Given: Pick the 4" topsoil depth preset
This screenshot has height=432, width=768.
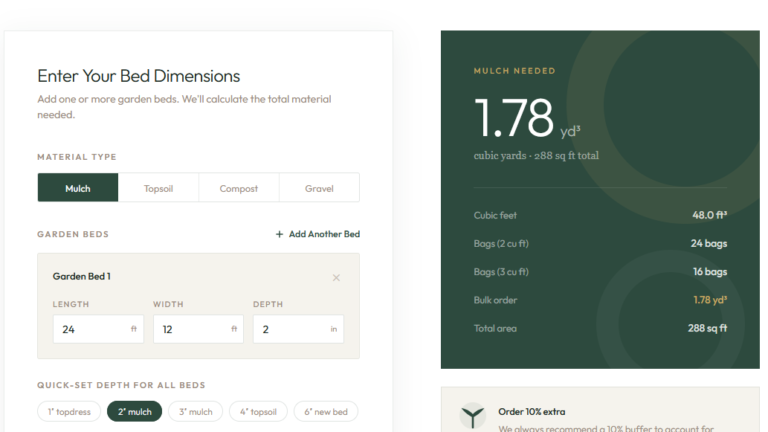Looking at the screenshot, I should click(x=258, y=411).
